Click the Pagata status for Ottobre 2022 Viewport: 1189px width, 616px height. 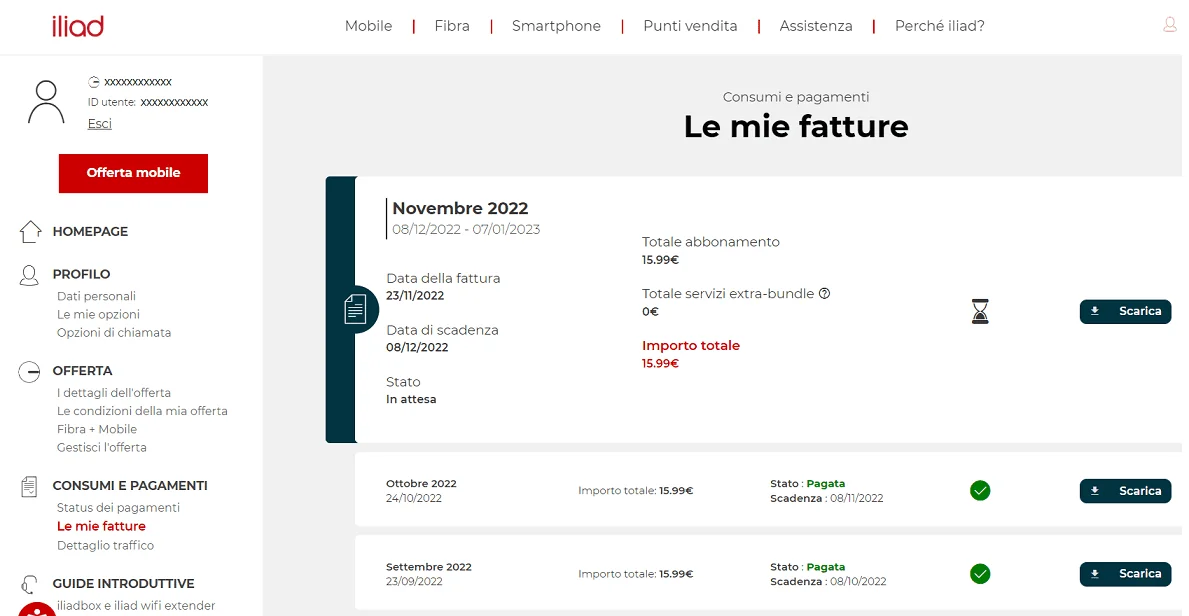(x=826, y=483)
